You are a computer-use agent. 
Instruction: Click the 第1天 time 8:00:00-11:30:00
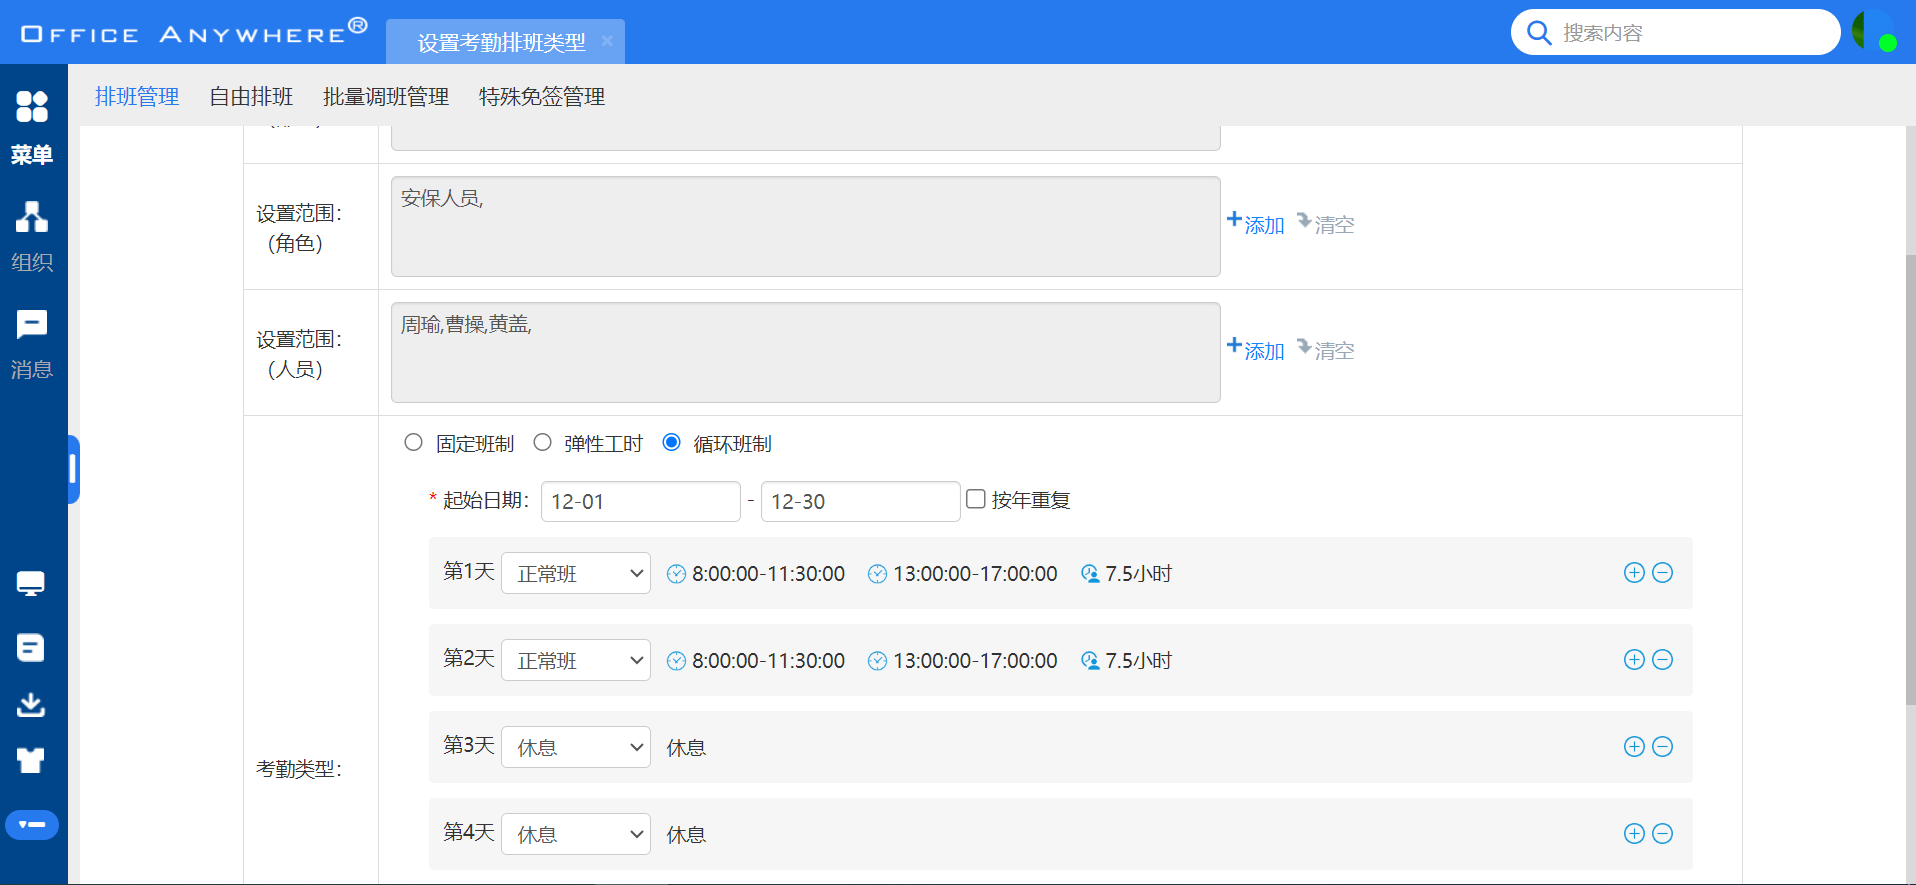[x=768, y=574]
